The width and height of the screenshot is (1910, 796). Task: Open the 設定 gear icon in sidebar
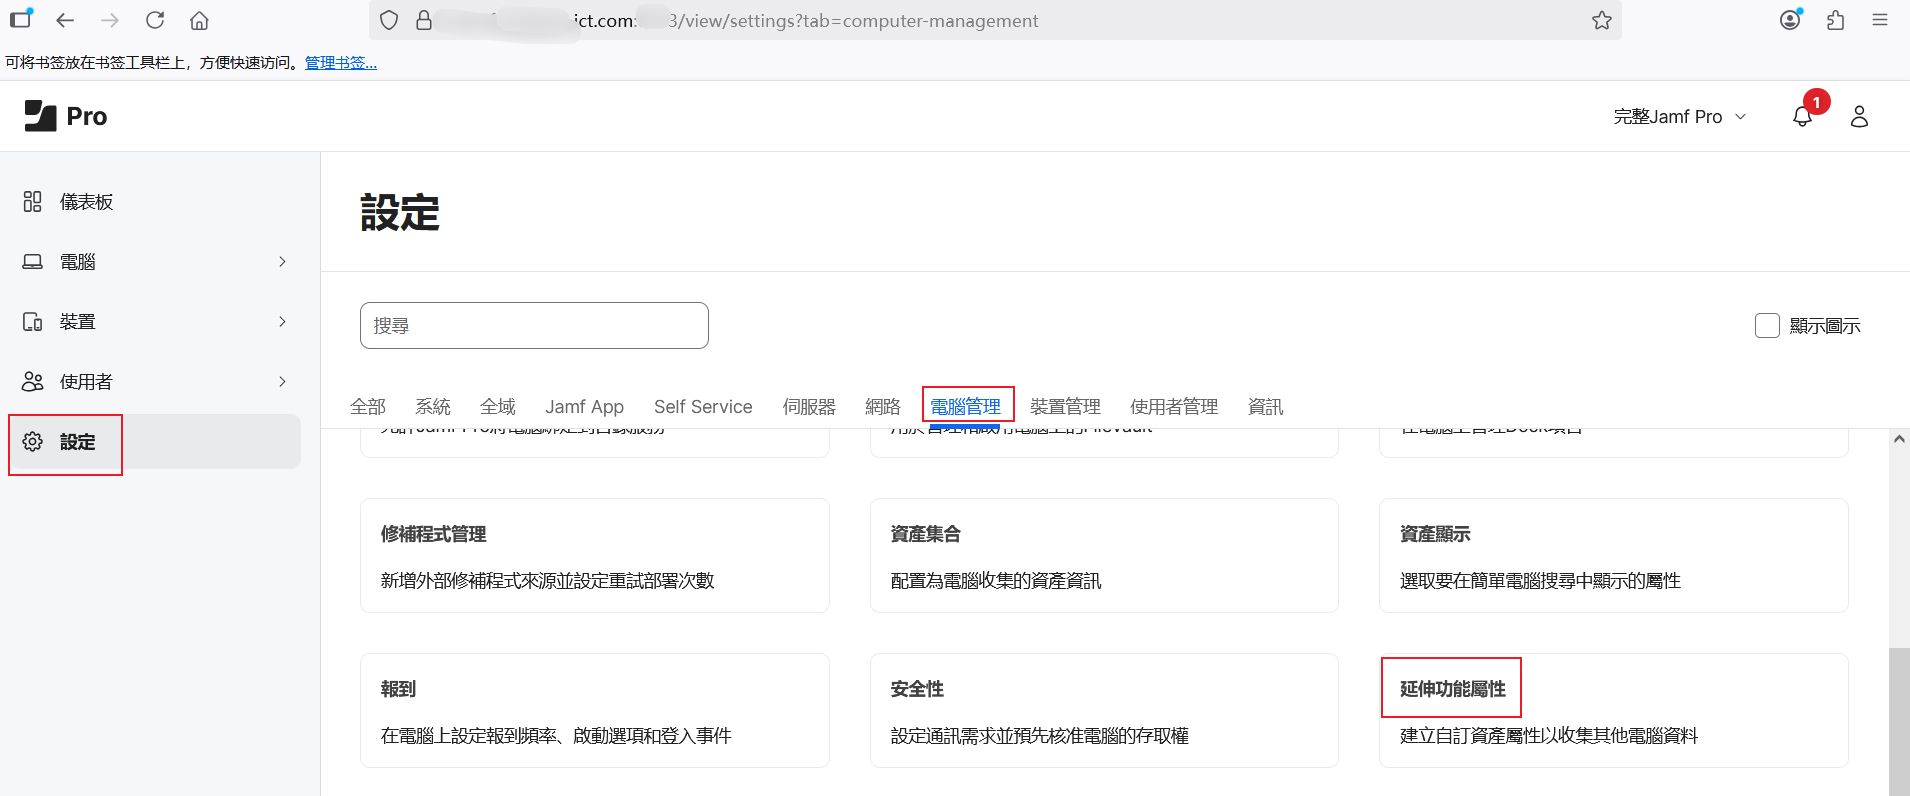click(x=32, y=442)
